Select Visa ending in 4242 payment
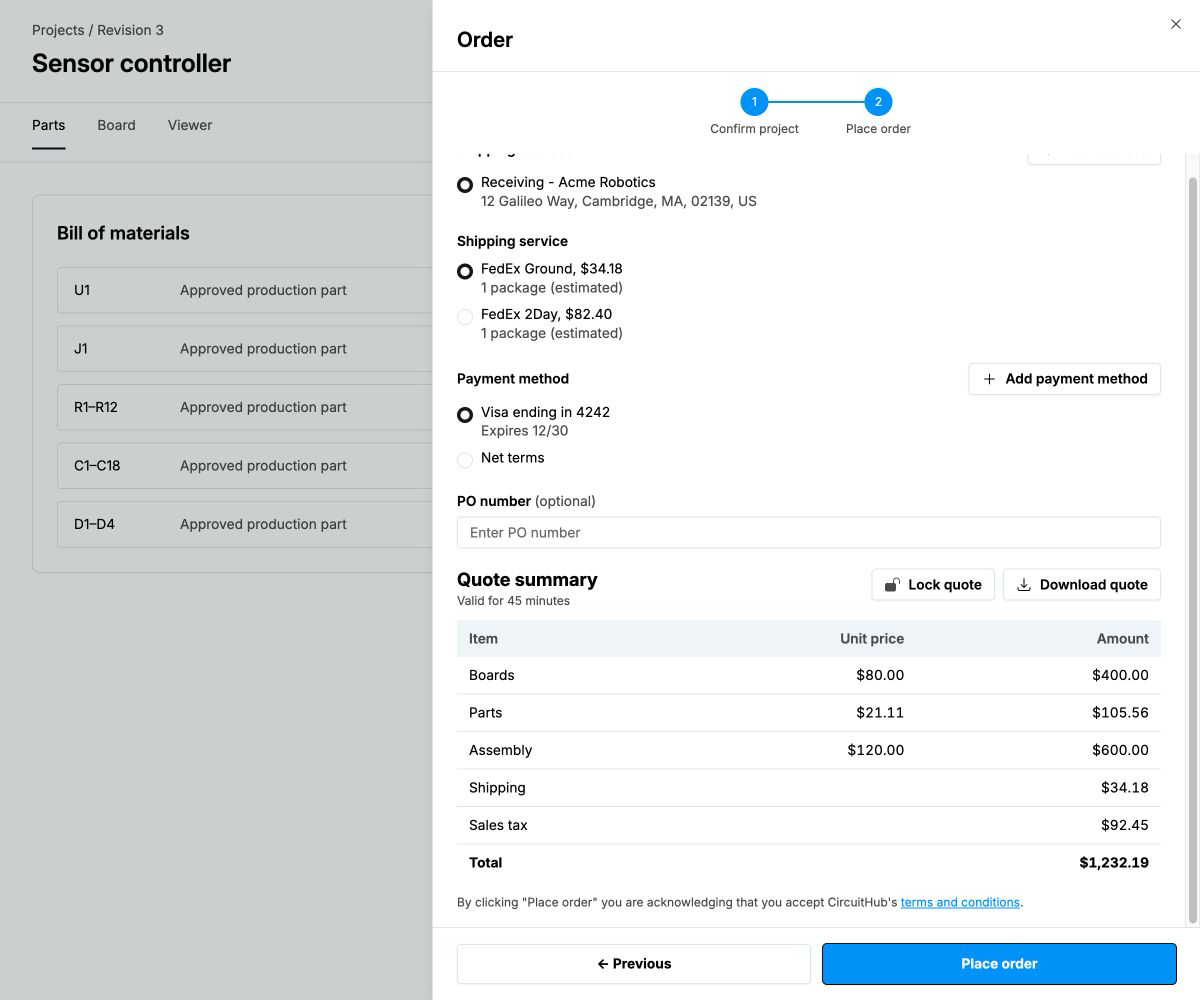 point(465,414)
